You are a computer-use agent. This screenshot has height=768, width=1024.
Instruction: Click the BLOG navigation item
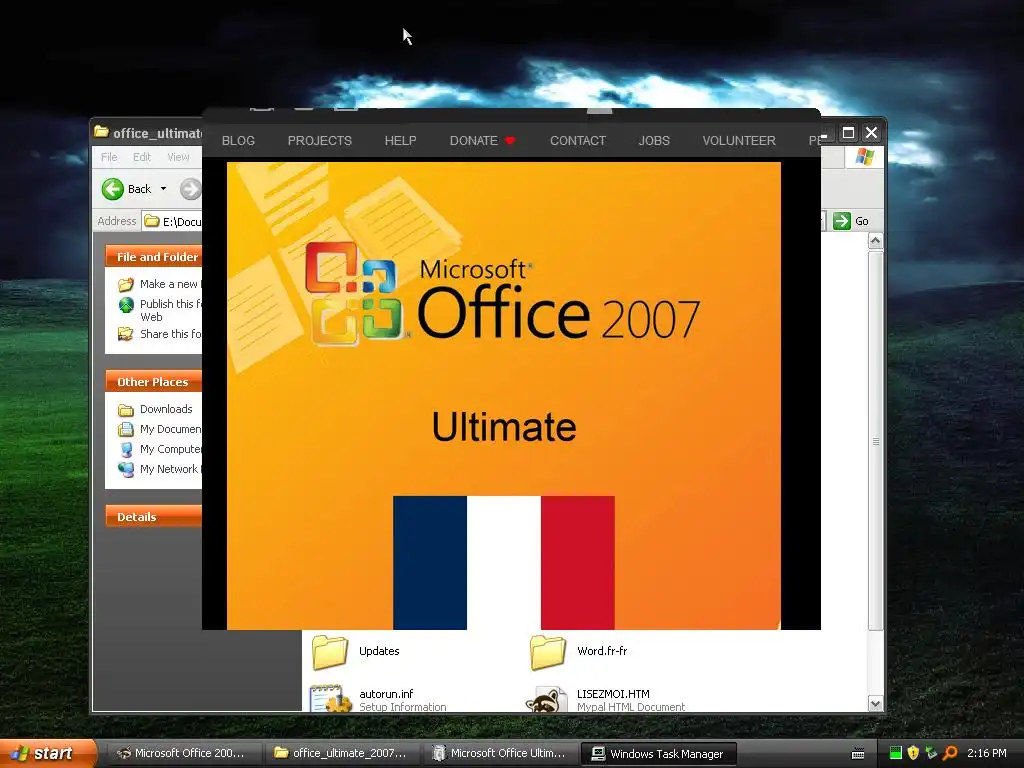(x=238, y=140)
